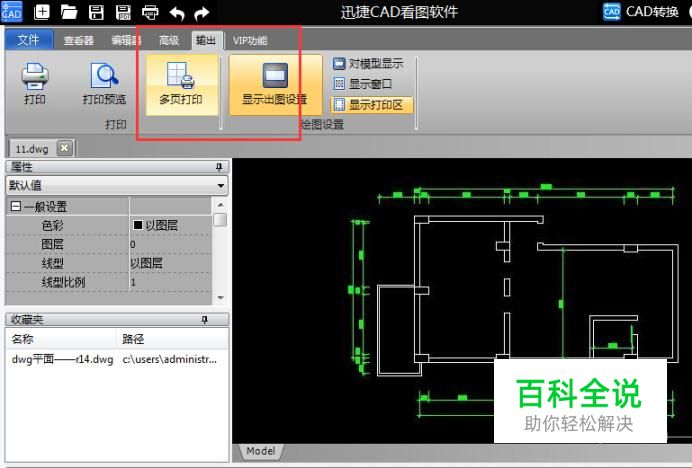692x468 pixels.
Task: Click the 线型 property label
Action: tap(53, 264)
